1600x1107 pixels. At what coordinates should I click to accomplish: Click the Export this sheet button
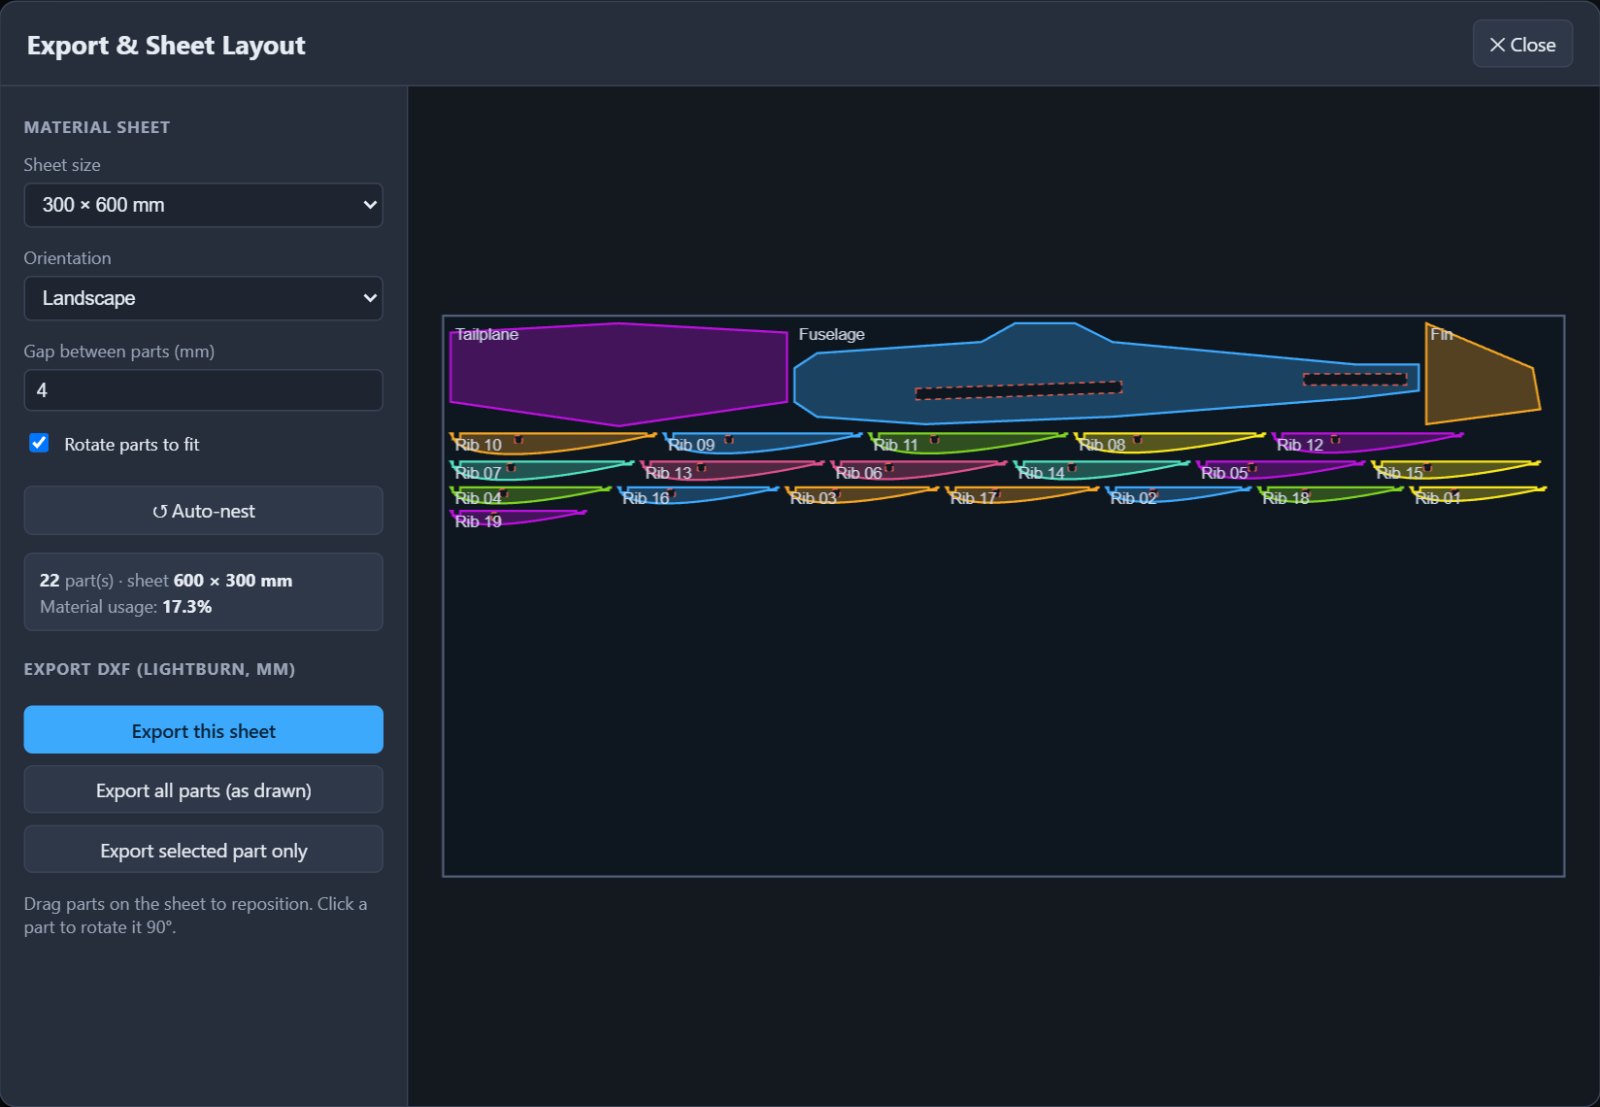(203, 730)
